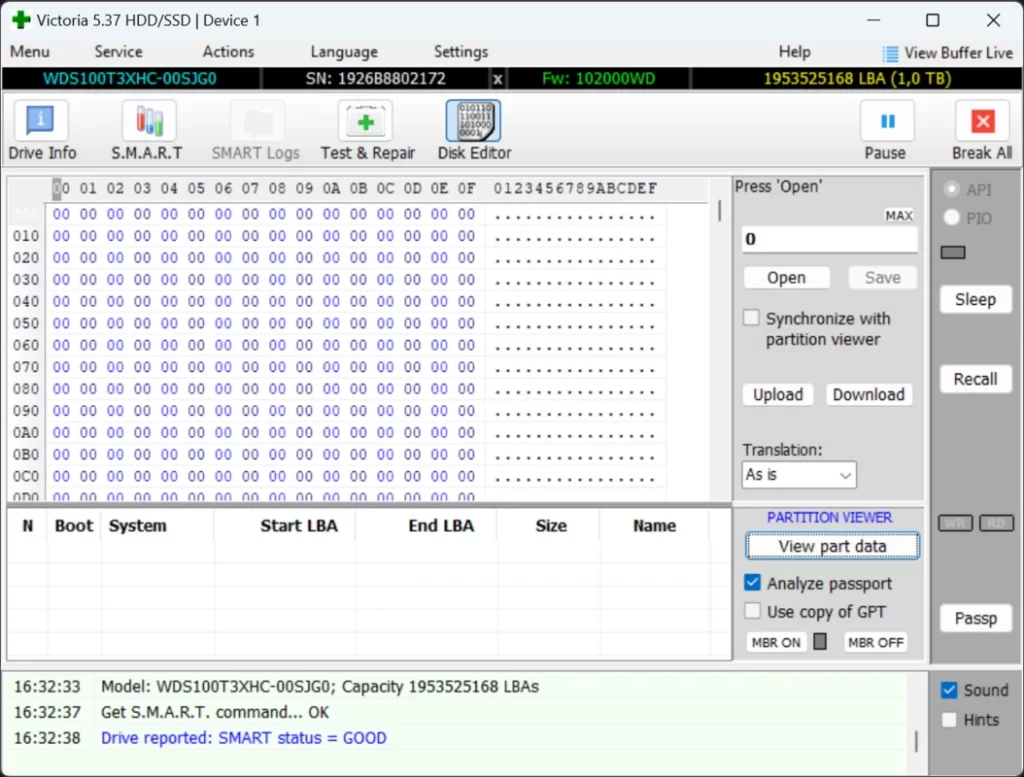Open the Language menu
1024x777 pixels.
(344, 52)
